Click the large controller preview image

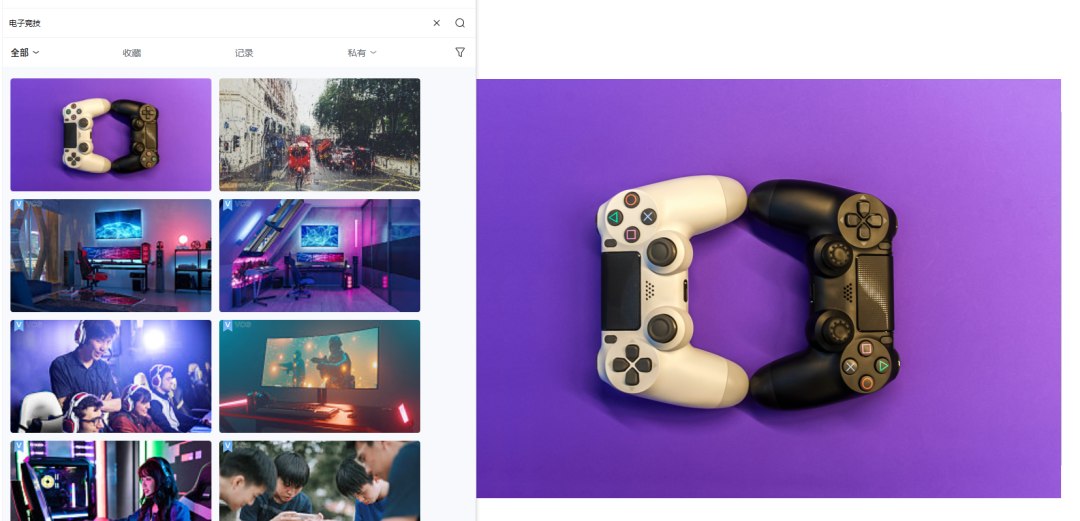(768, 288)
